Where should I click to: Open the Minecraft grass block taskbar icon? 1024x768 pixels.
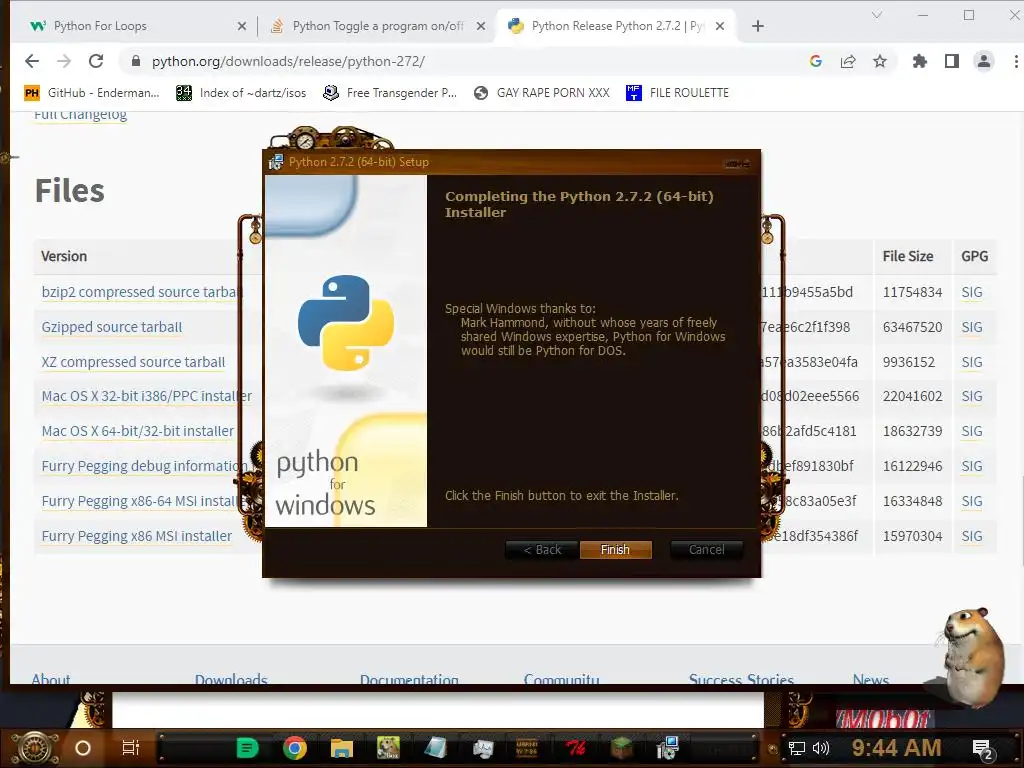622,748
